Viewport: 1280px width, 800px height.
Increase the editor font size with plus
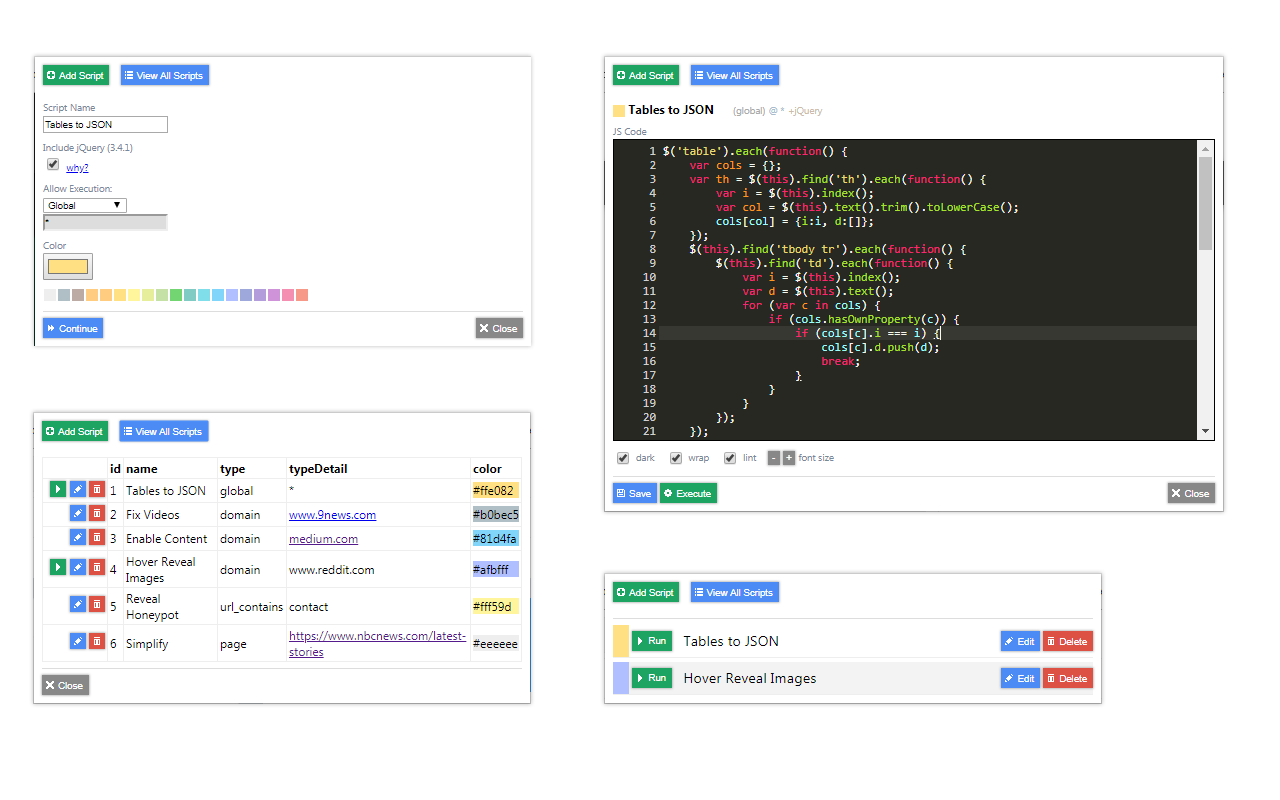(788, 458)
